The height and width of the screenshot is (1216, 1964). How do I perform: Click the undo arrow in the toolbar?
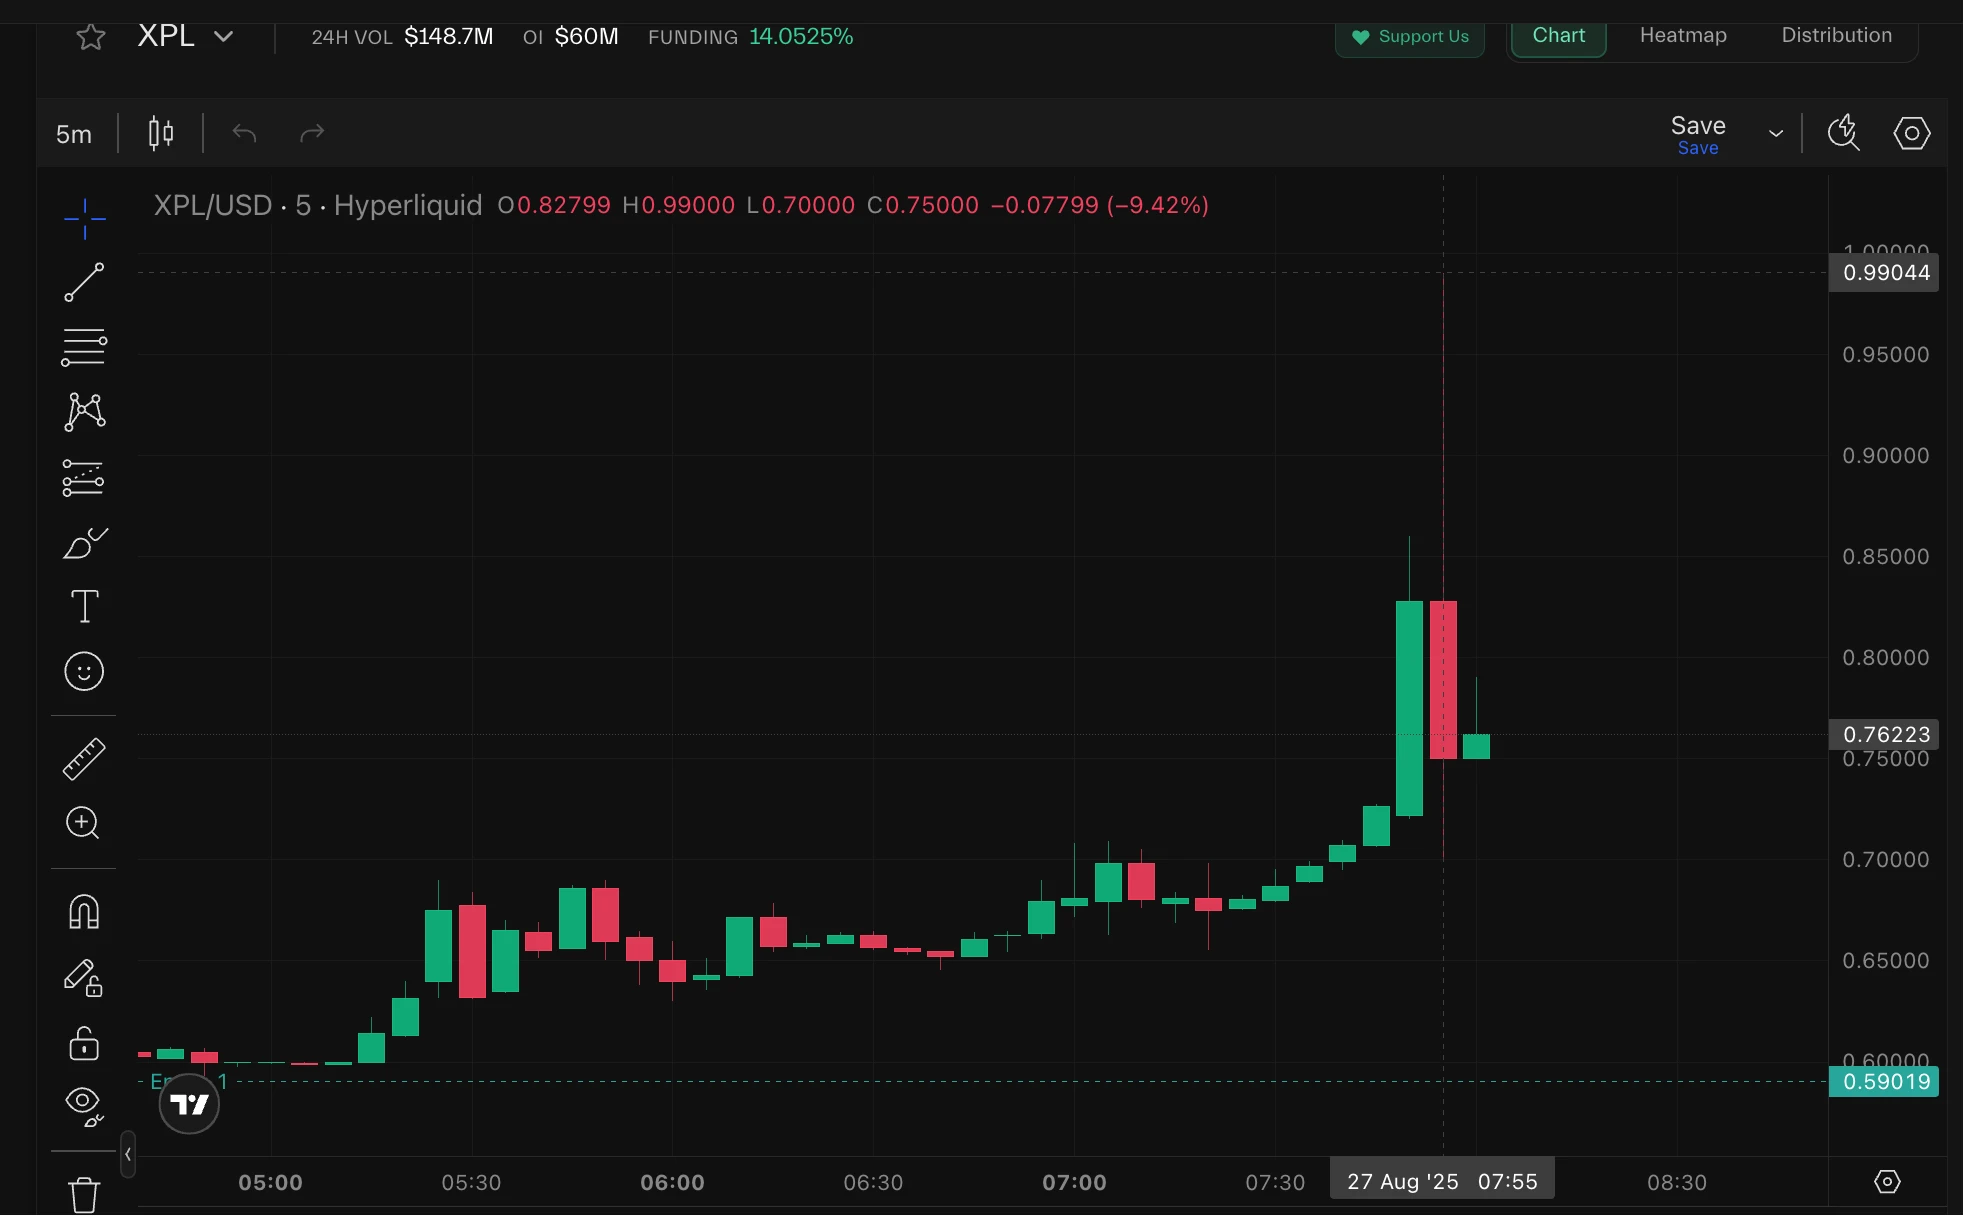pyautogui.click(x=243, y=132)
